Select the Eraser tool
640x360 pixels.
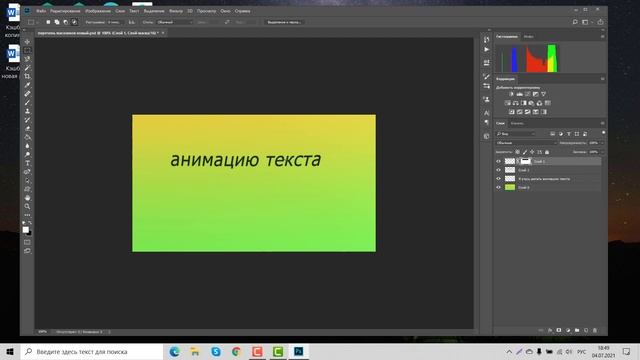click(27, 128)
